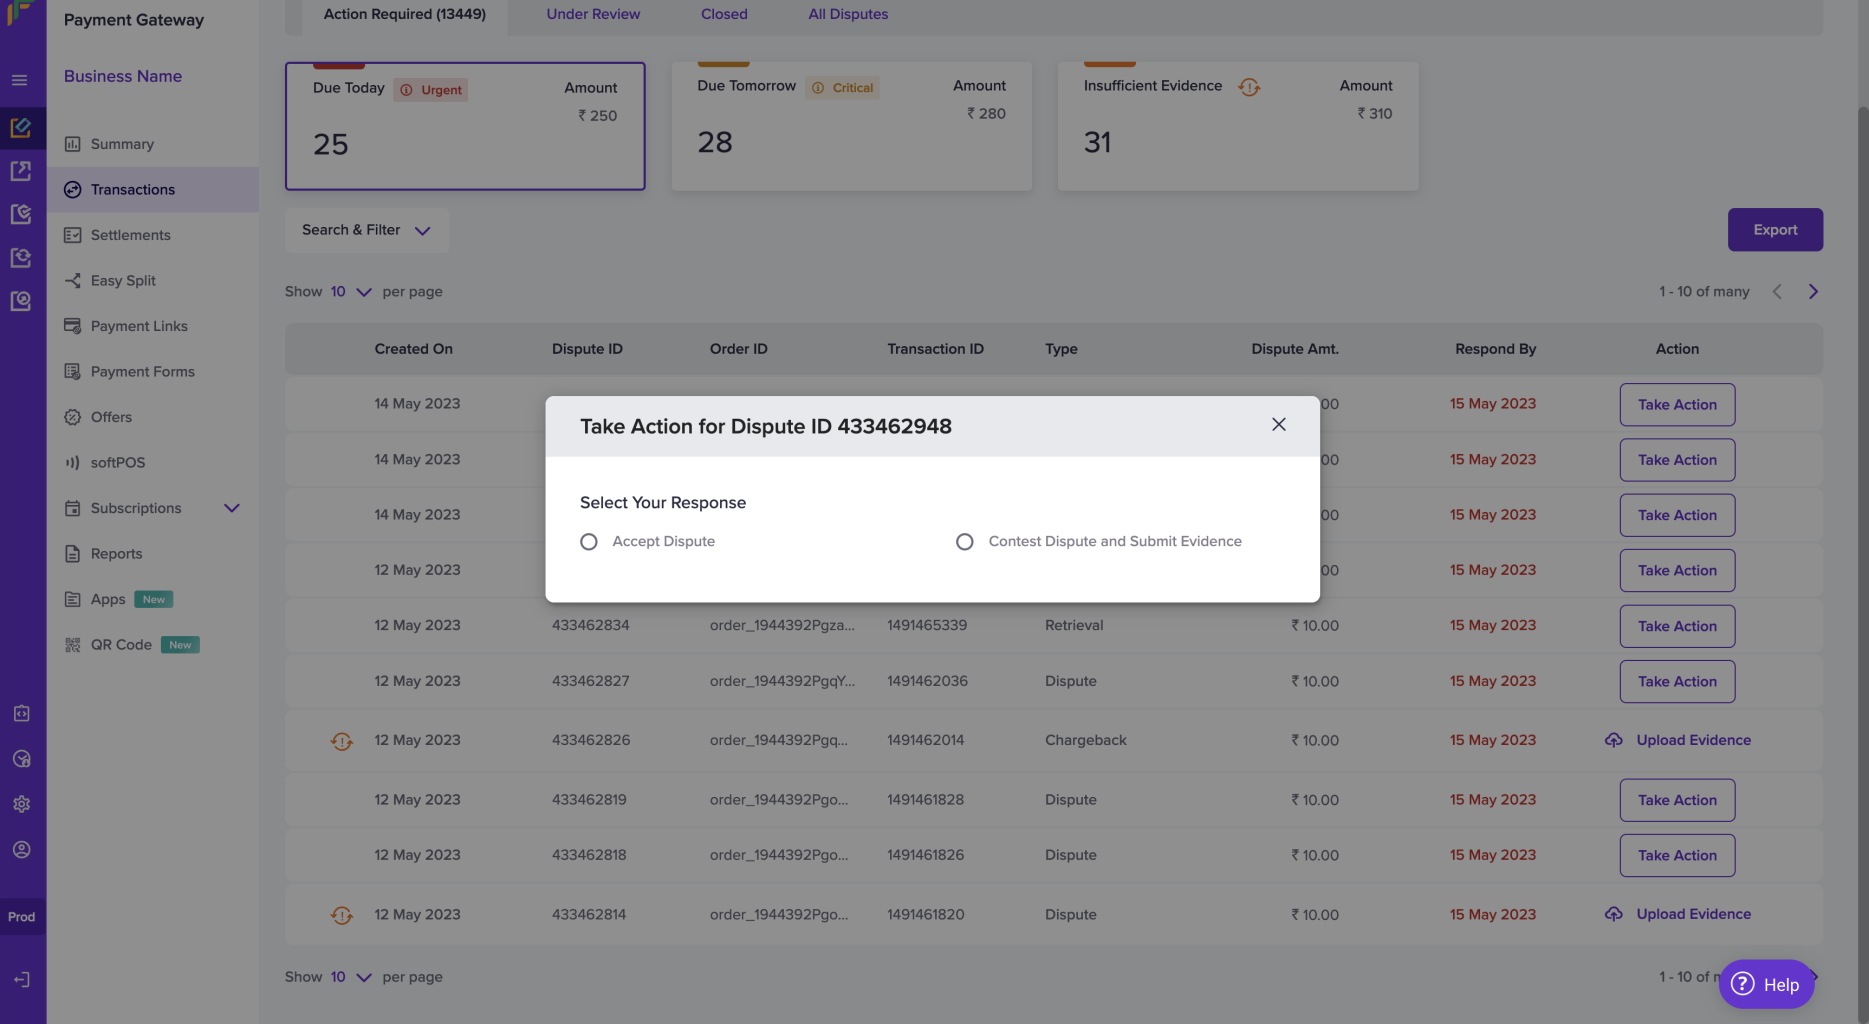Click the Subscriptions calendar icon
Image resolution: width=1869 pixels, height=1024 pixels.
coord(72,508)
